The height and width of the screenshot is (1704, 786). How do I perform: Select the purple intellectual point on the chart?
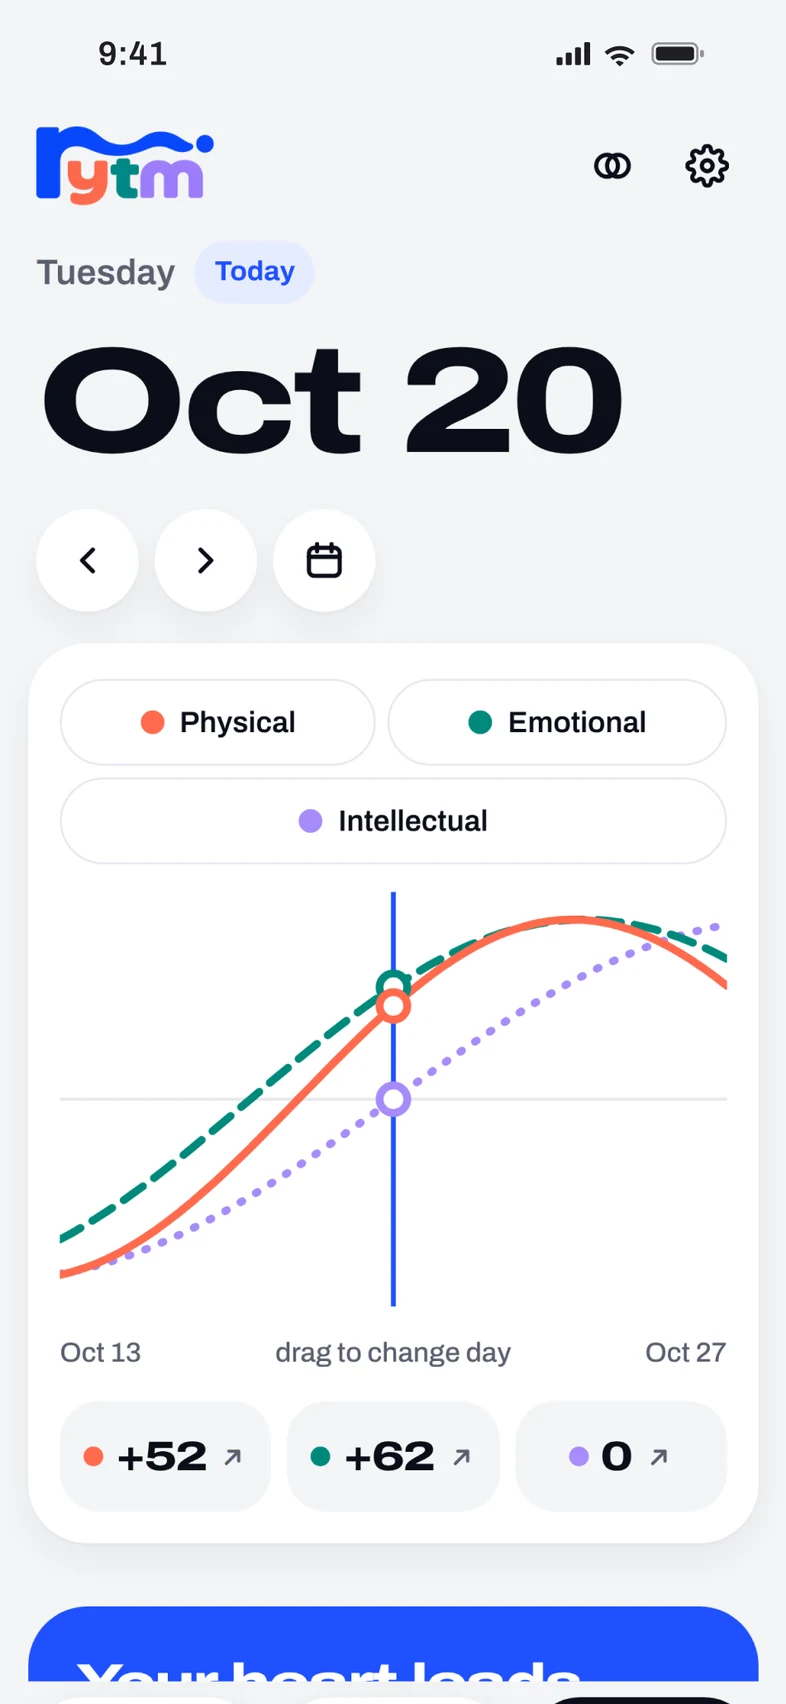[393, 1099]
